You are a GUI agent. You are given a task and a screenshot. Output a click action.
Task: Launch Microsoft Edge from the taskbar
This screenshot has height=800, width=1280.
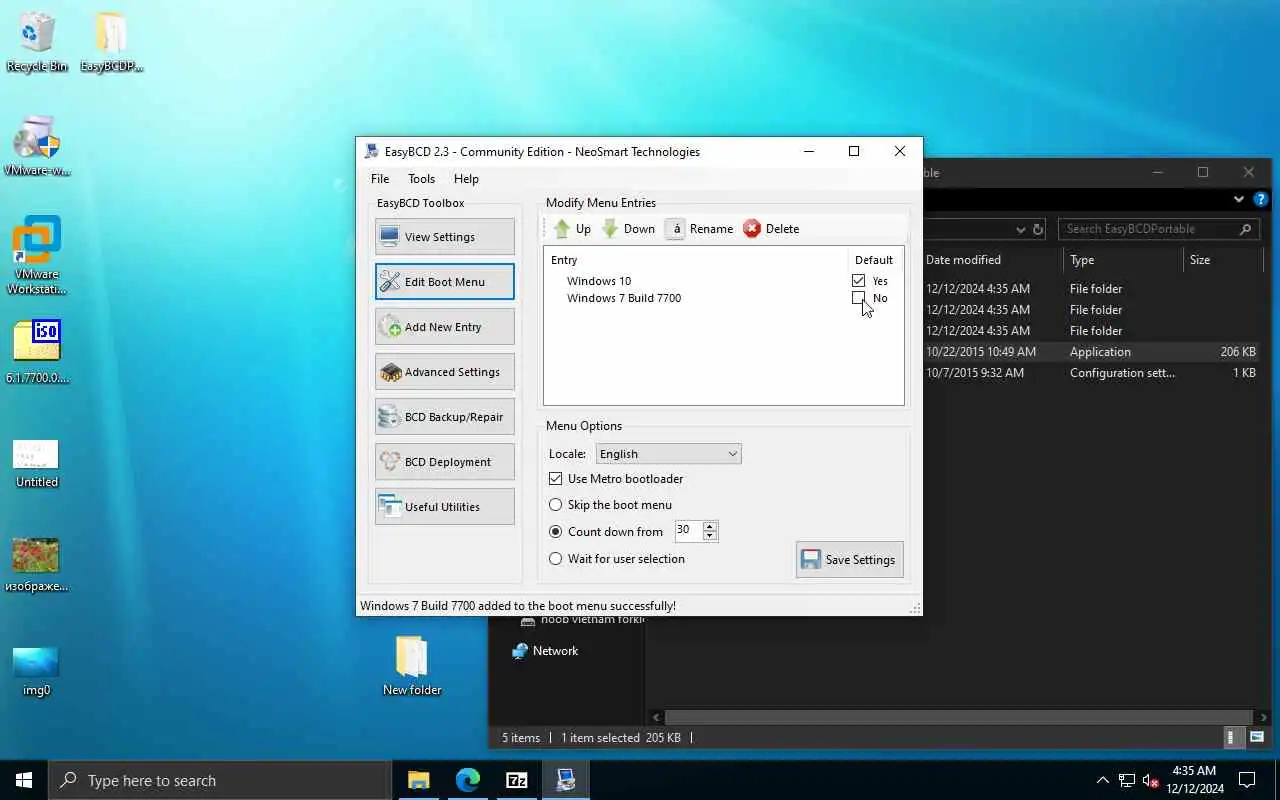pos(467,780)
